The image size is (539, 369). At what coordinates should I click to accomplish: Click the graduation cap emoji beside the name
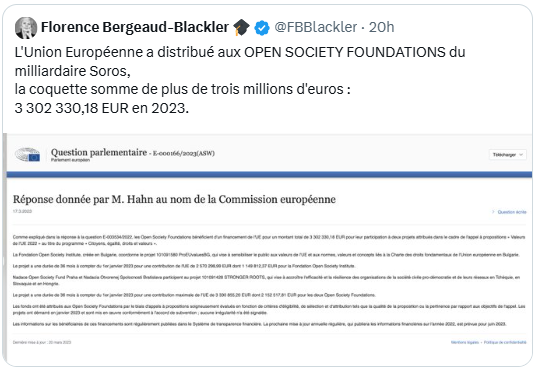point(241,28)
